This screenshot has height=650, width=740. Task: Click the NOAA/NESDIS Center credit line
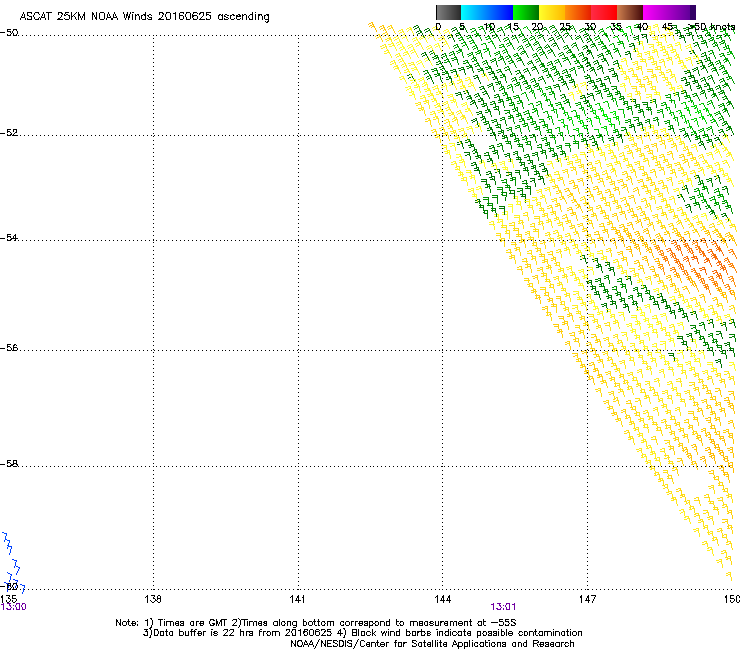click(x=432, y=644)
